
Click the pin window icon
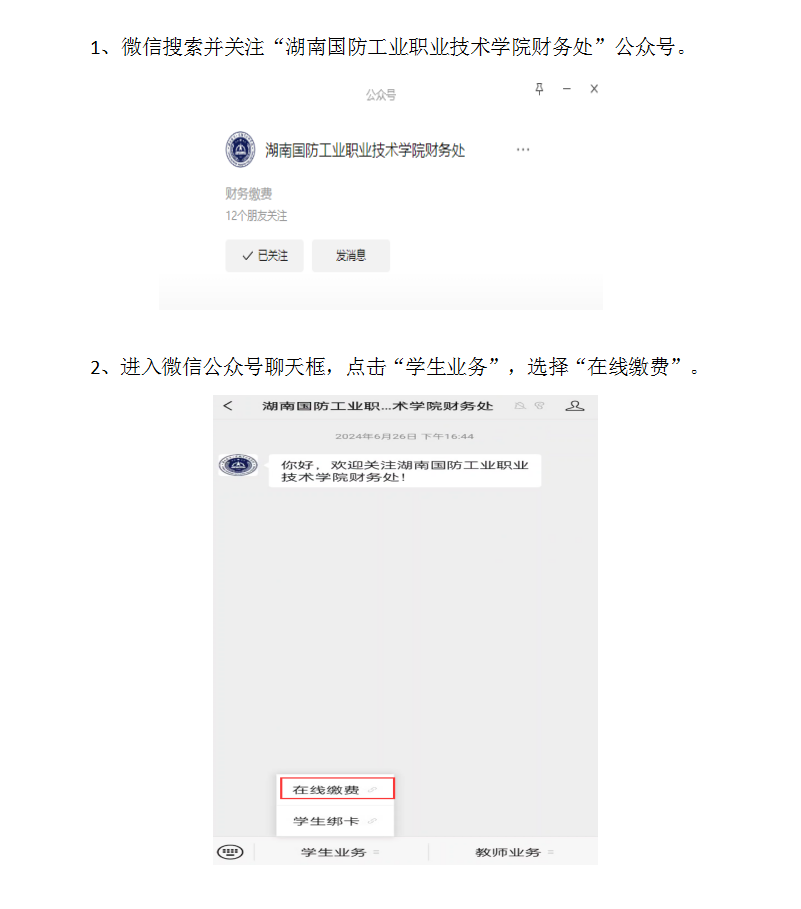coord(539,89)
